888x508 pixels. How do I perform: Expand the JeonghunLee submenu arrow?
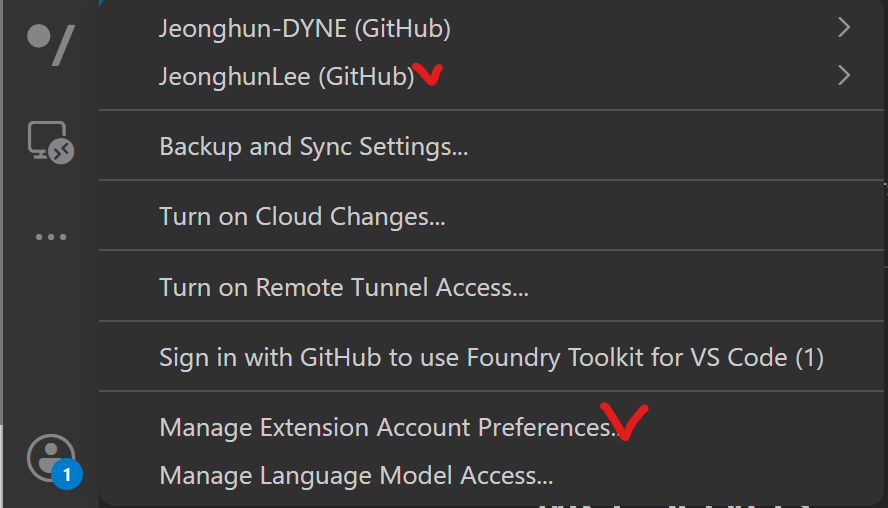coord(844,75)
